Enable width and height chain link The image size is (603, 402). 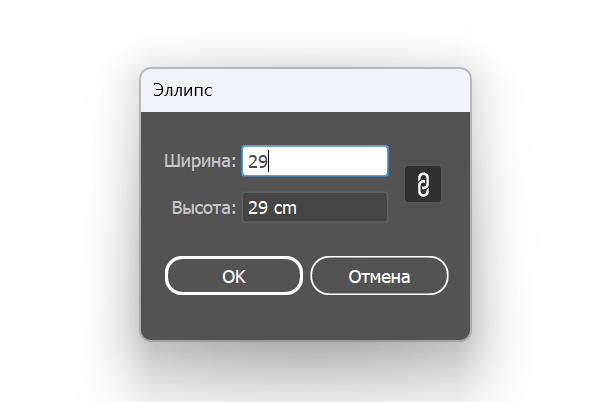point(423,184)
